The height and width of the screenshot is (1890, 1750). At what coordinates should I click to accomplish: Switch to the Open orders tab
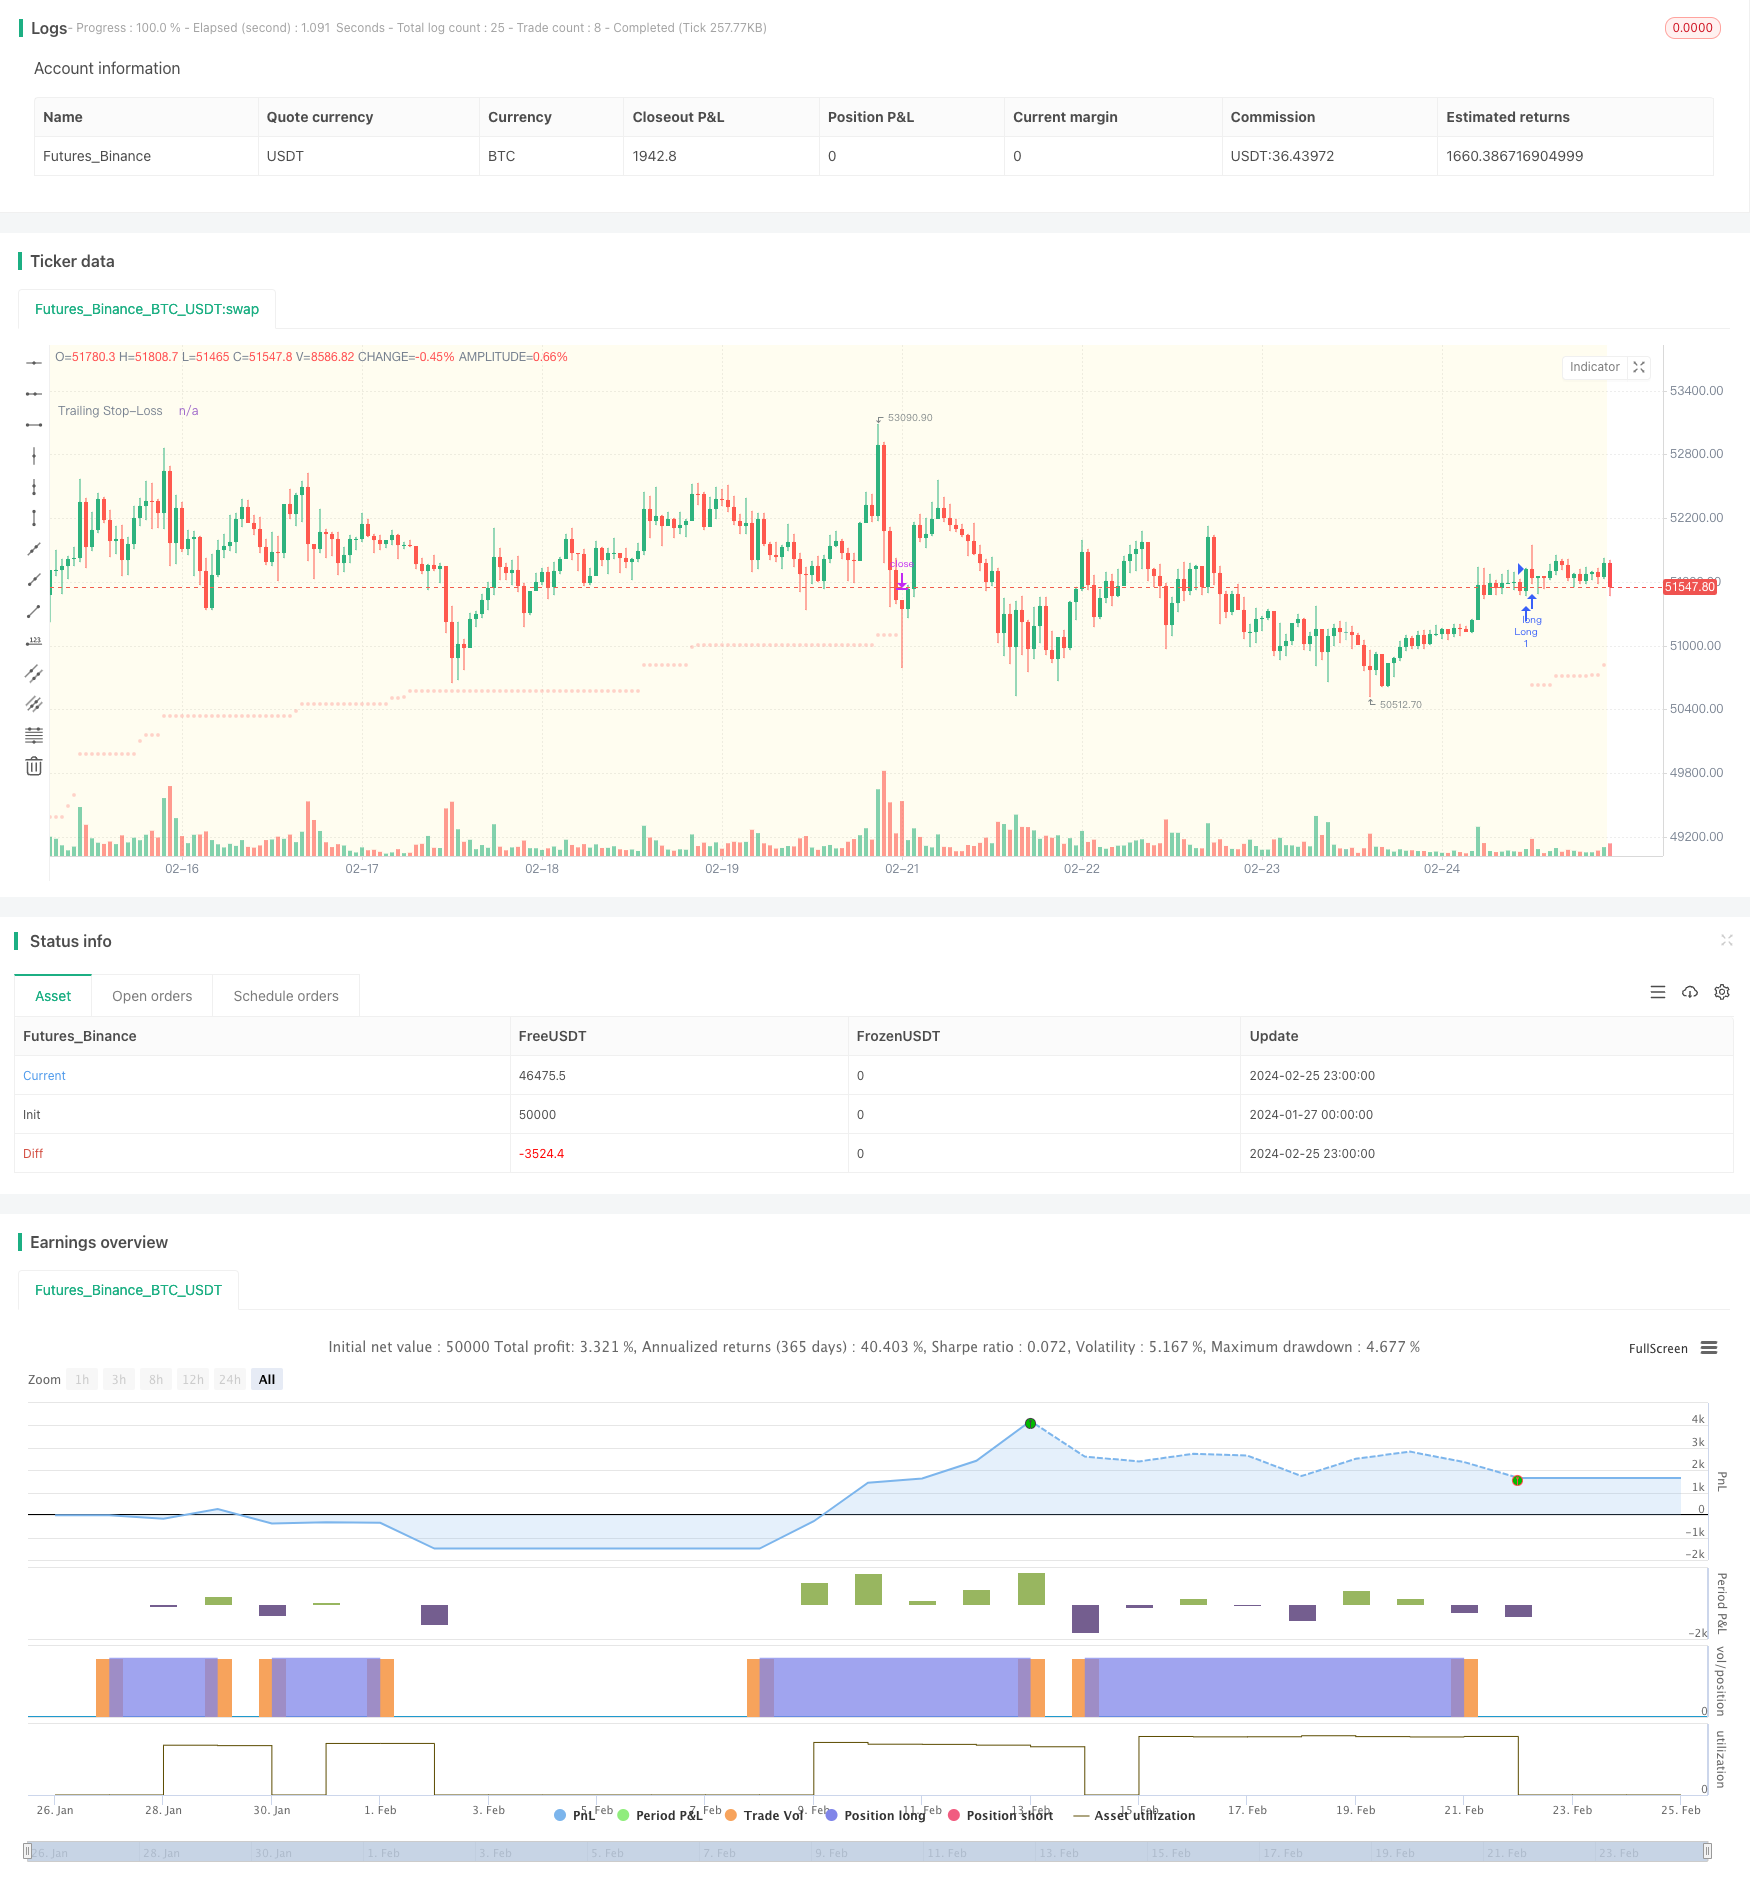[x=152, y=996]
